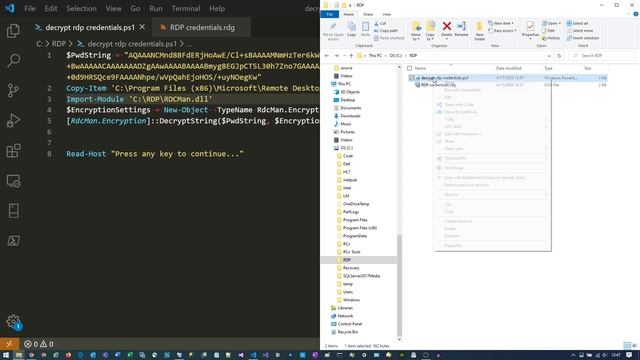Select the Program Files (x86) folder in tree

(x=359, y=228)
